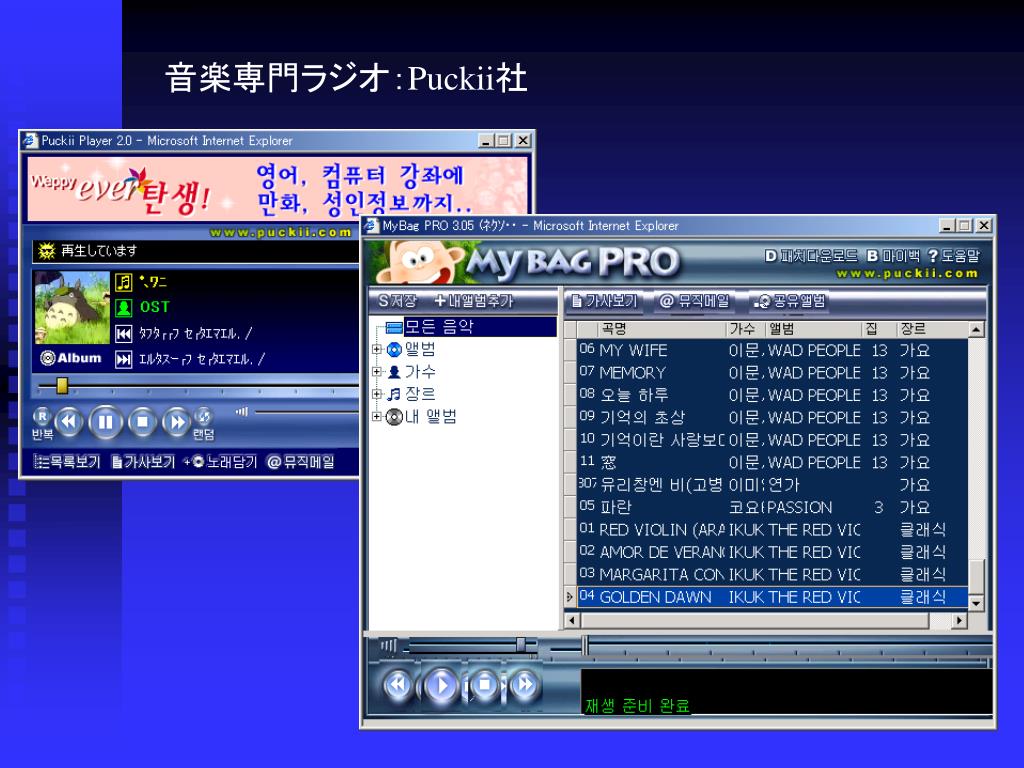Adjust Puckii Player seek slider thumb

[62, 386]
